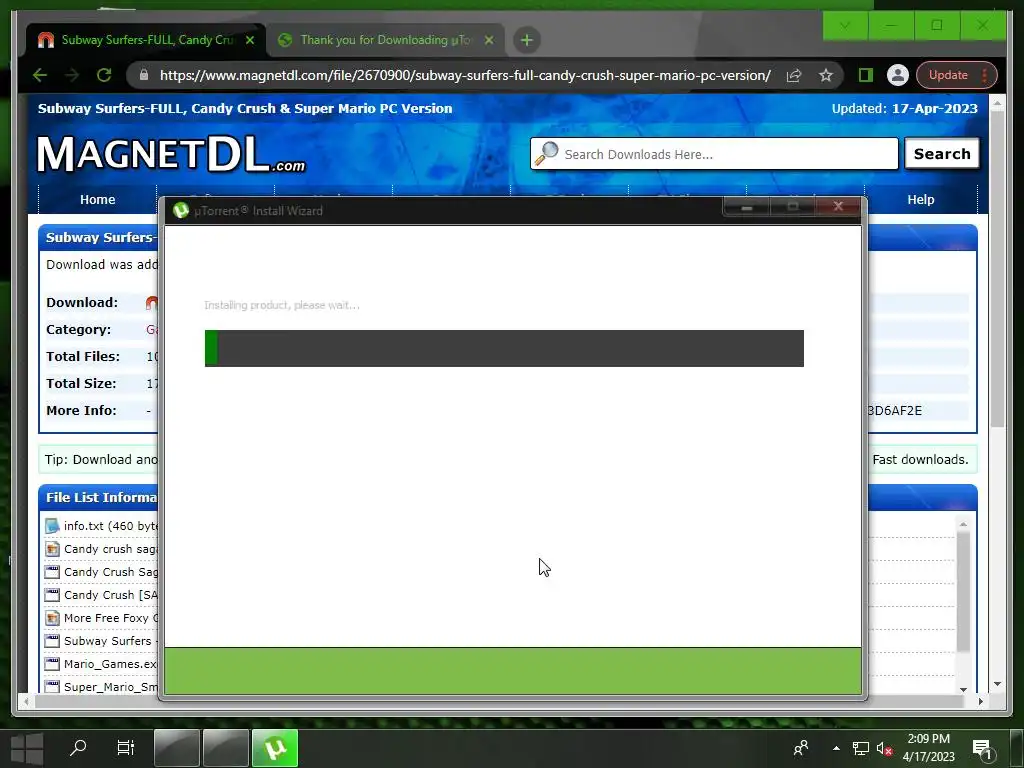Close the µTorrent Install Wizard

coord(839,206)
